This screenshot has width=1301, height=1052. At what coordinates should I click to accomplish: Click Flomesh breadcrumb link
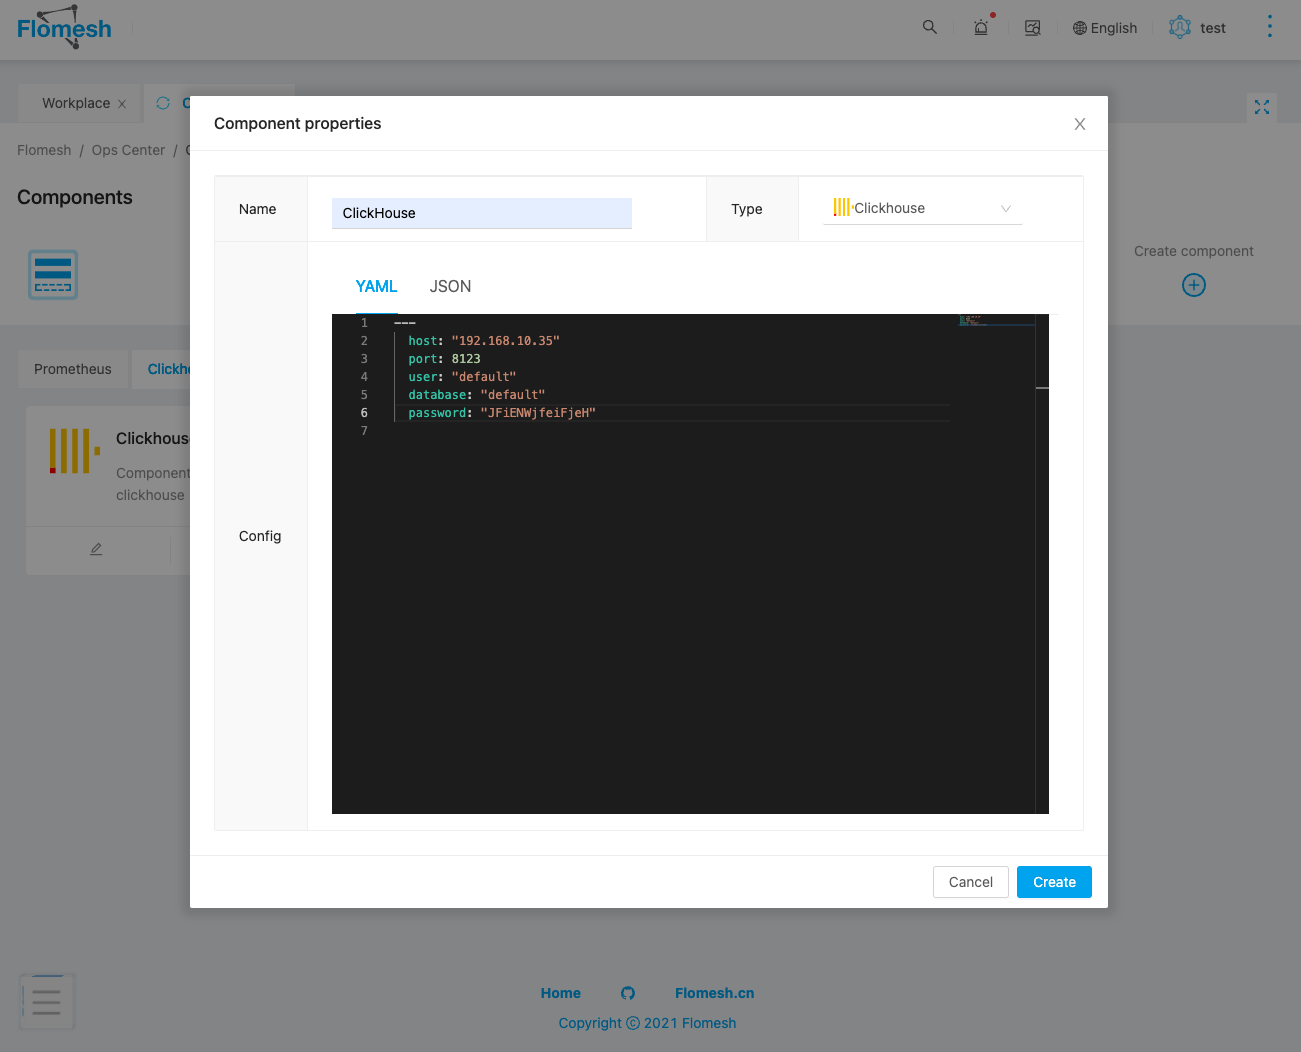tap(44, 150)
